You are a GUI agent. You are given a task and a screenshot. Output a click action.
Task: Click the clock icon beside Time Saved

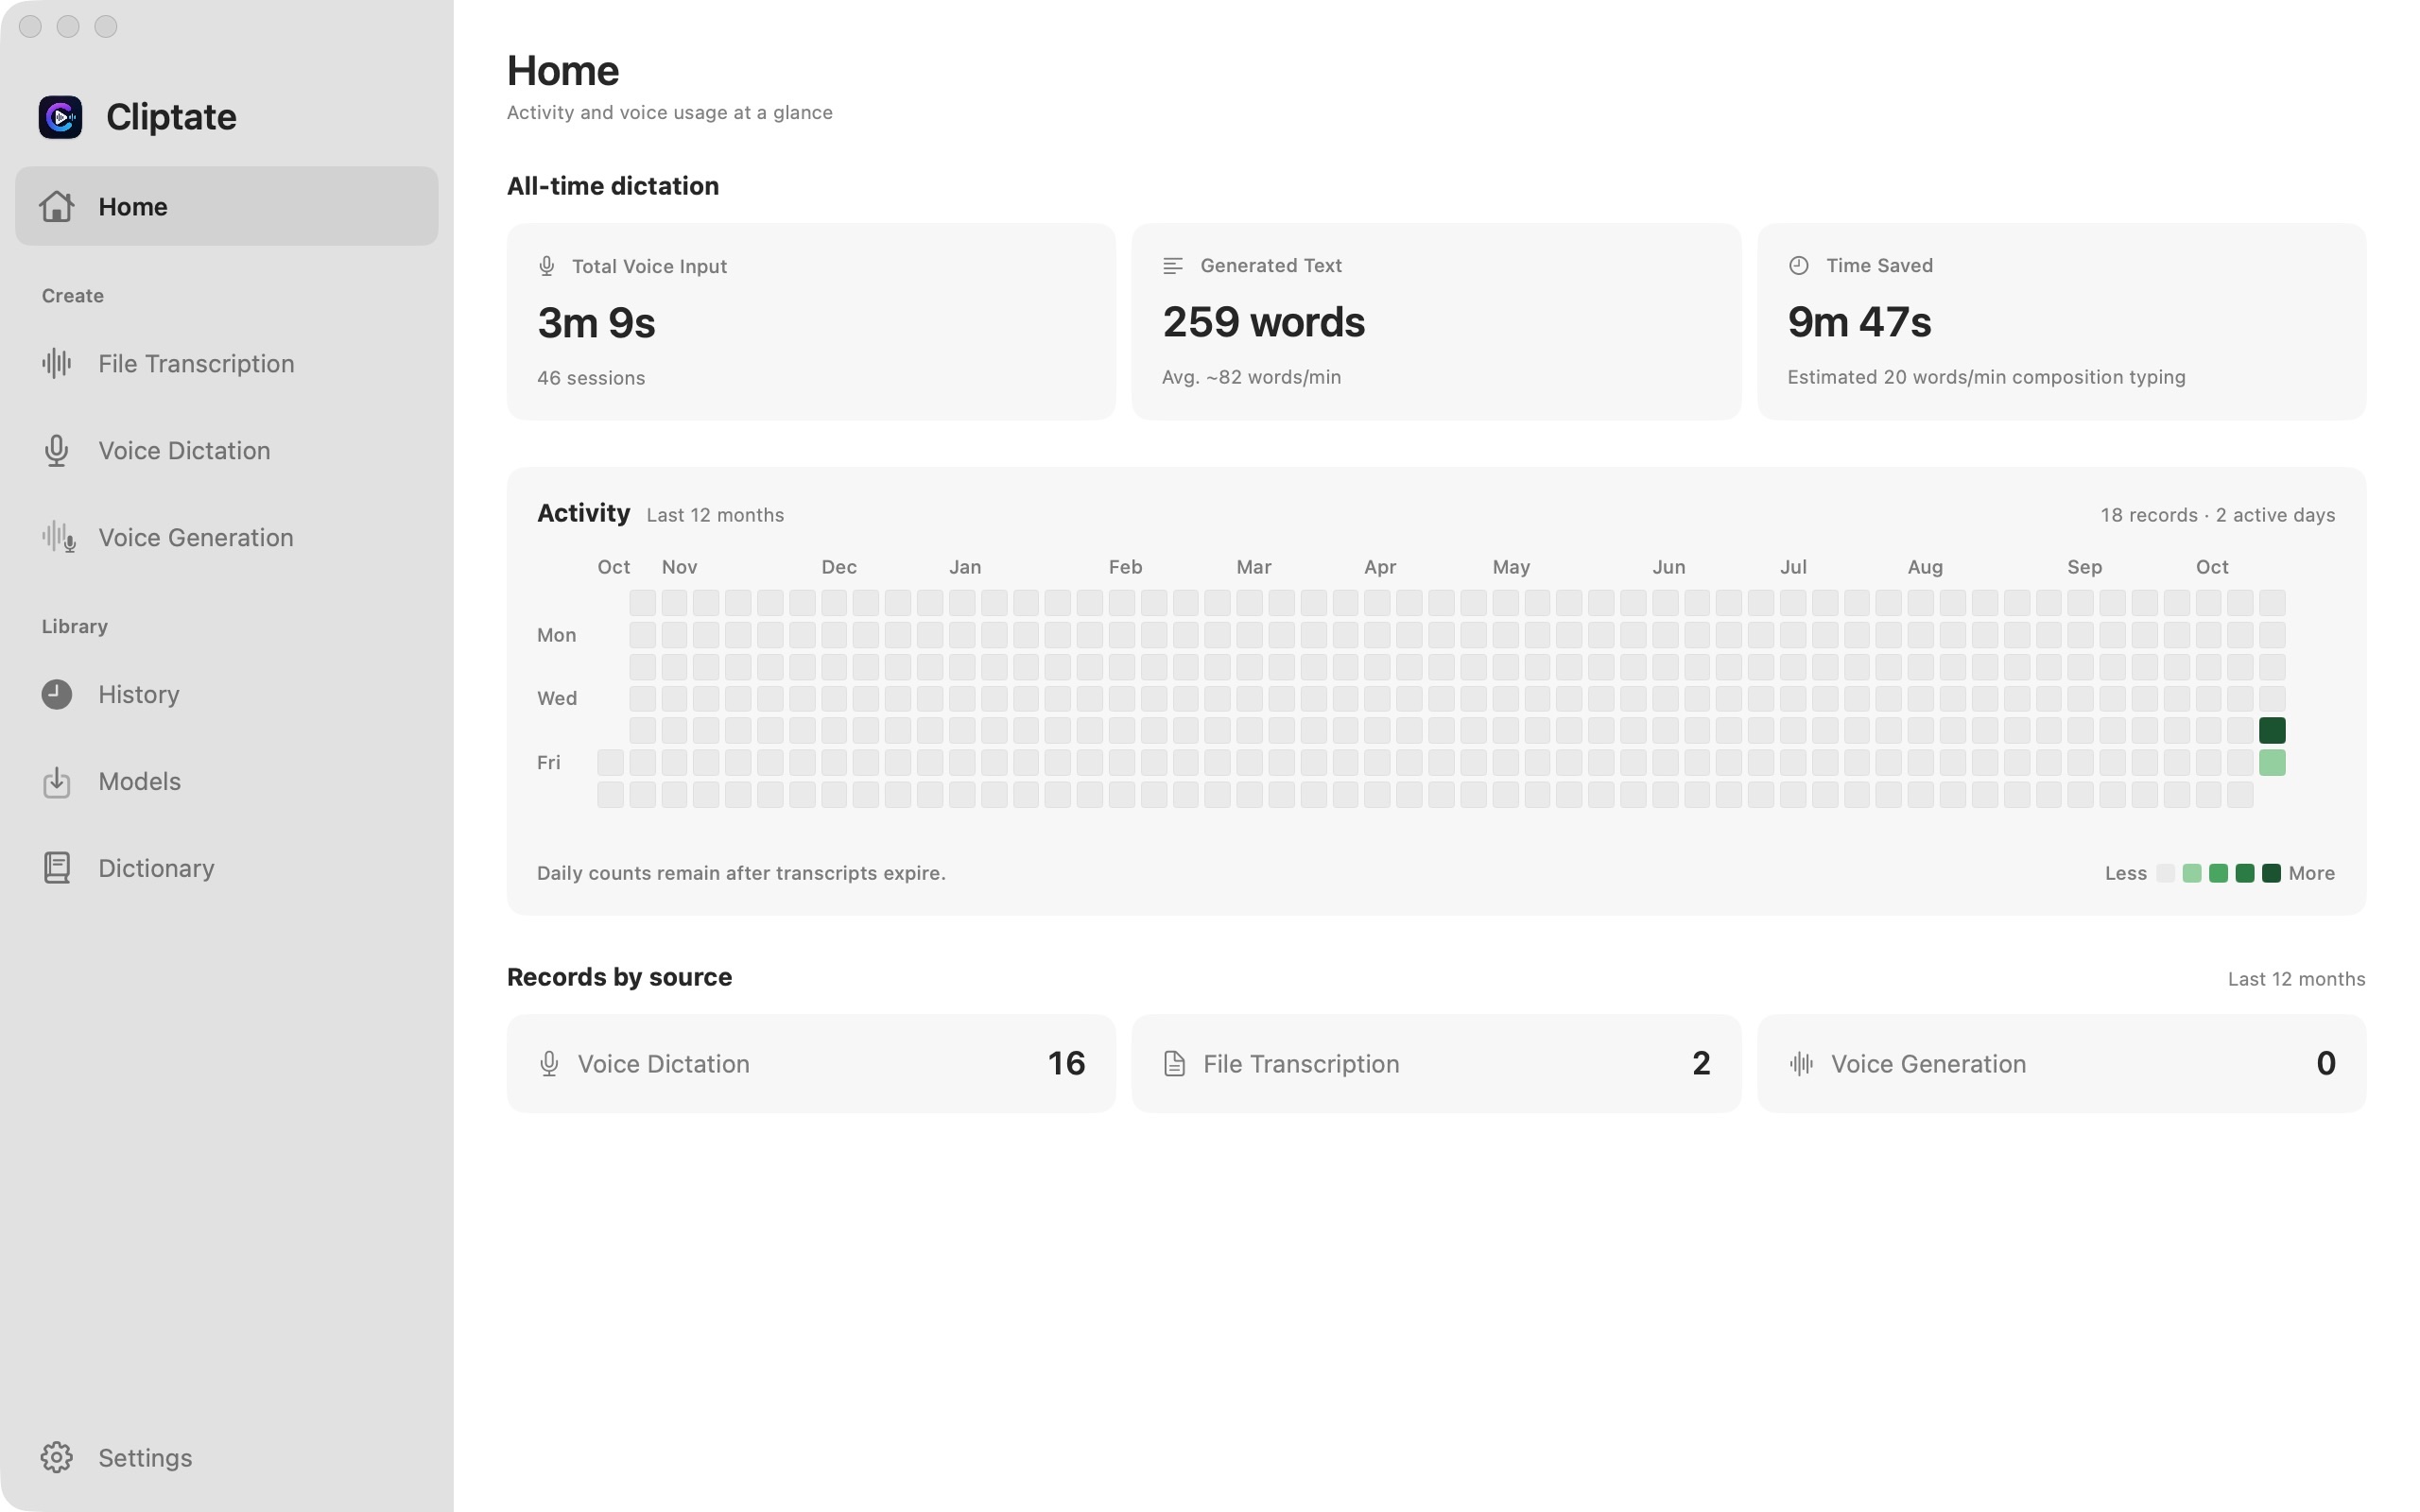click(x=1798, y=266)
